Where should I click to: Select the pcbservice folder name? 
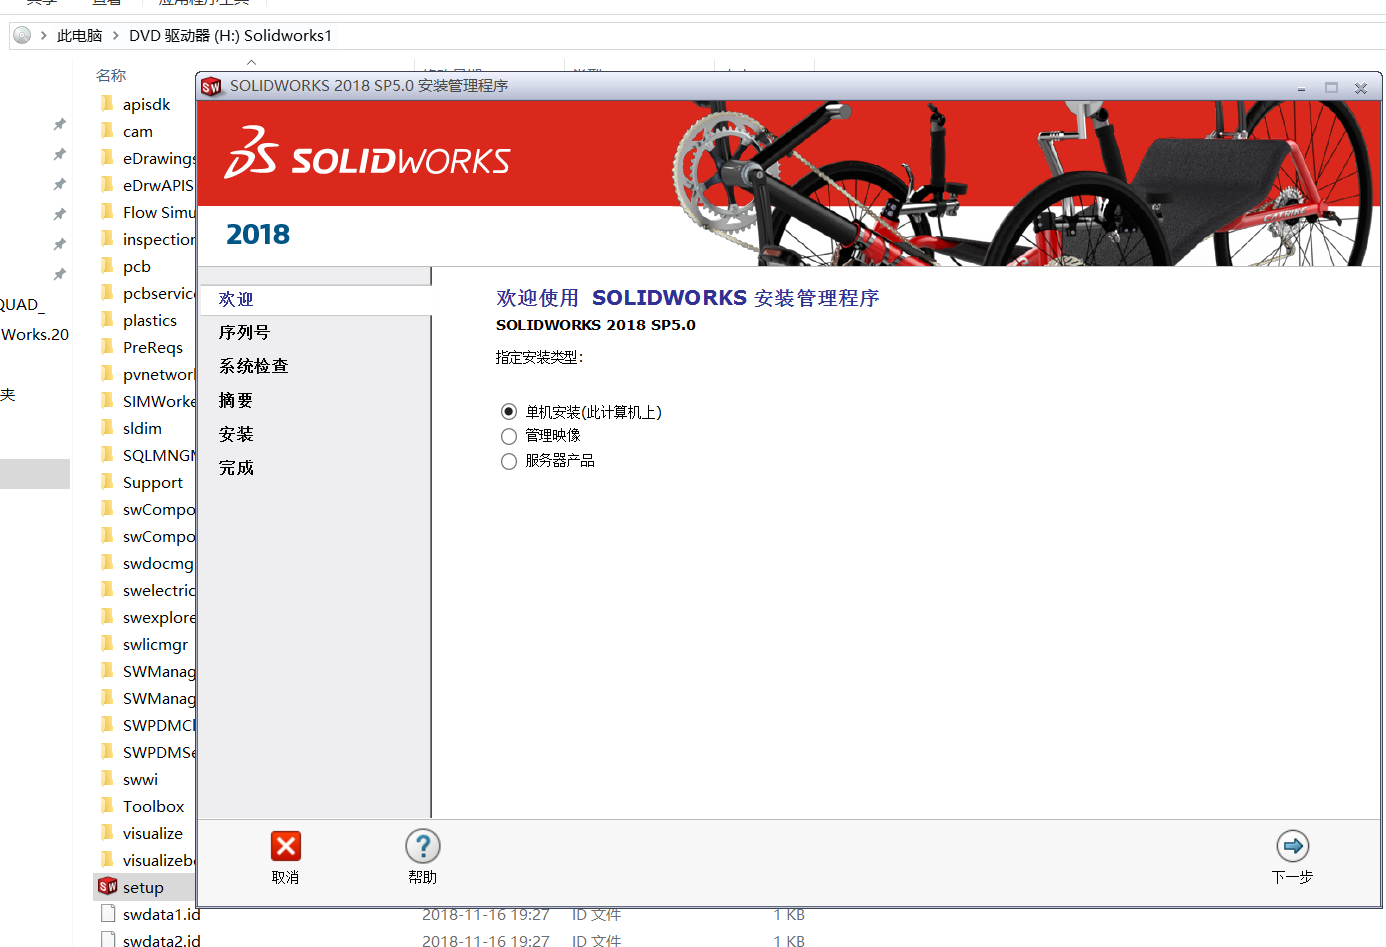click(x=159, y=293)
